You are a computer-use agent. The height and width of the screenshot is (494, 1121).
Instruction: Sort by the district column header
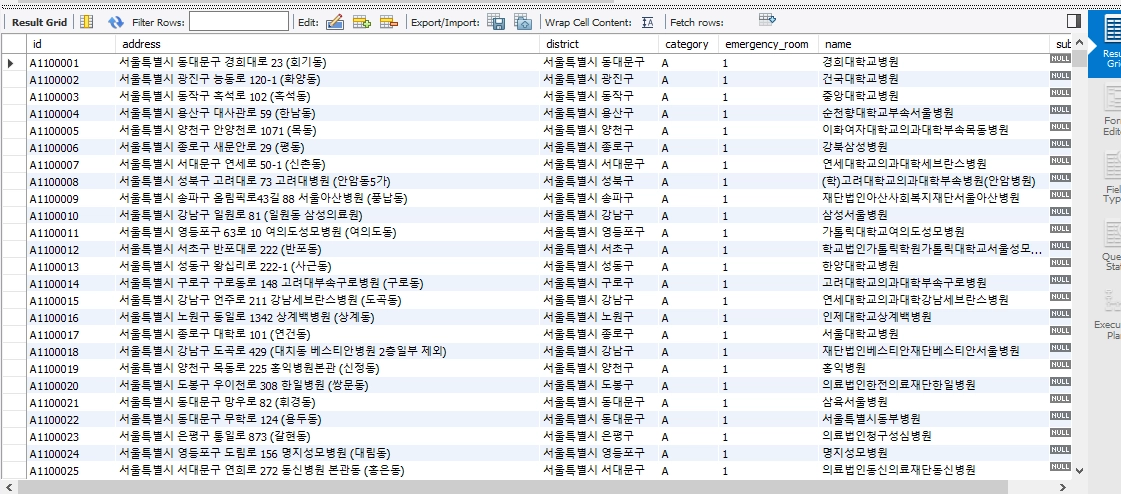pos(598,44)
